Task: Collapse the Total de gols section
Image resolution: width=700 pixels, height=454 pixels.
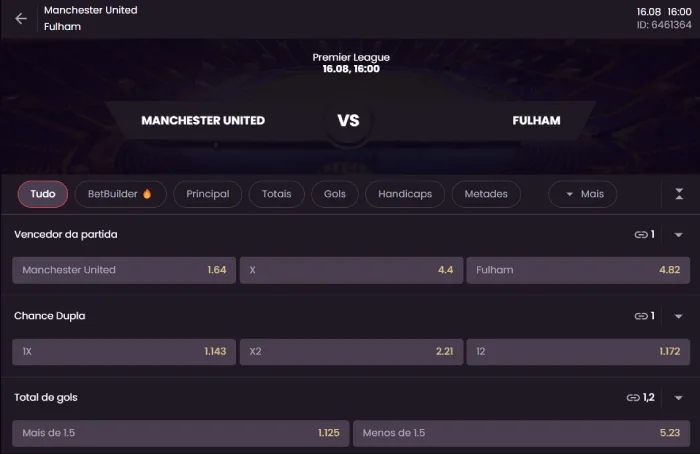Action: click(678, 398)
